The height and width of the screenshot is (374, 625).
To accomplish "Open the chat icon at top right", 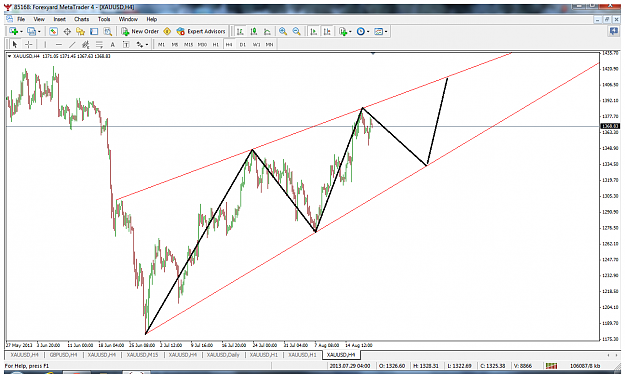I will pos(613,31).
